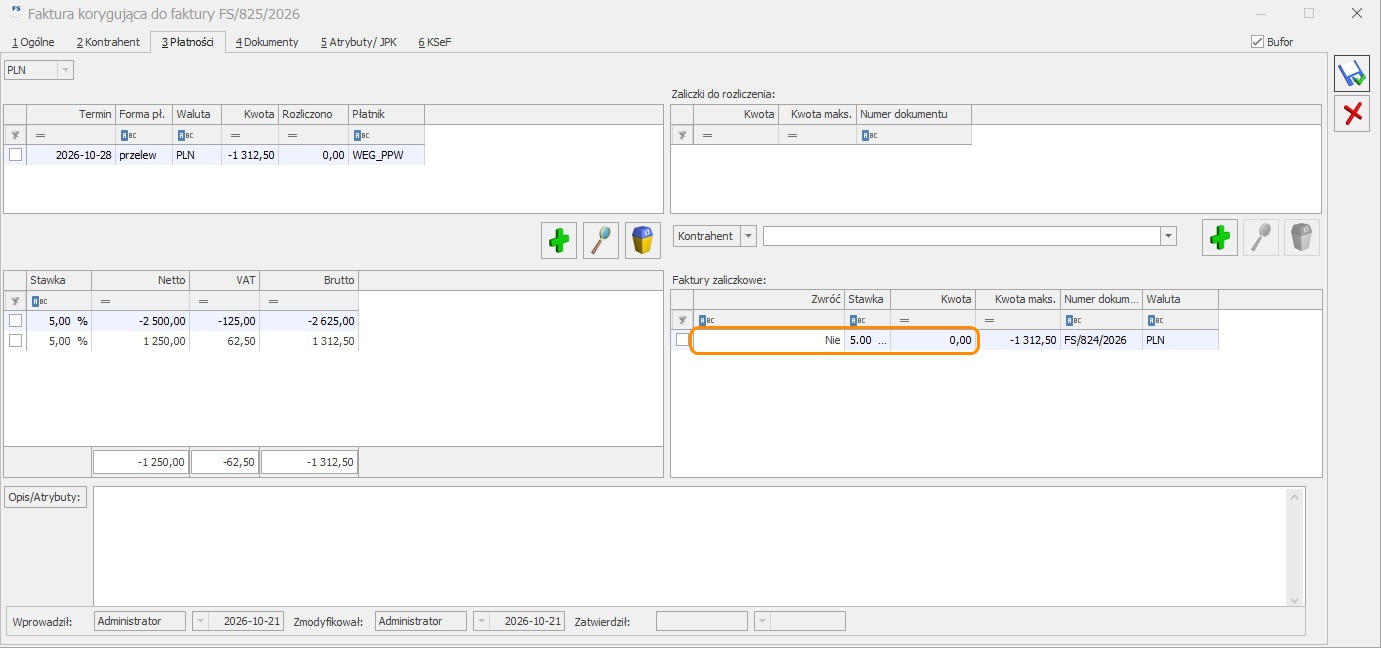
Task: Click the filter icon in Faktury zaliczkowe table
Action: [682, 320]
